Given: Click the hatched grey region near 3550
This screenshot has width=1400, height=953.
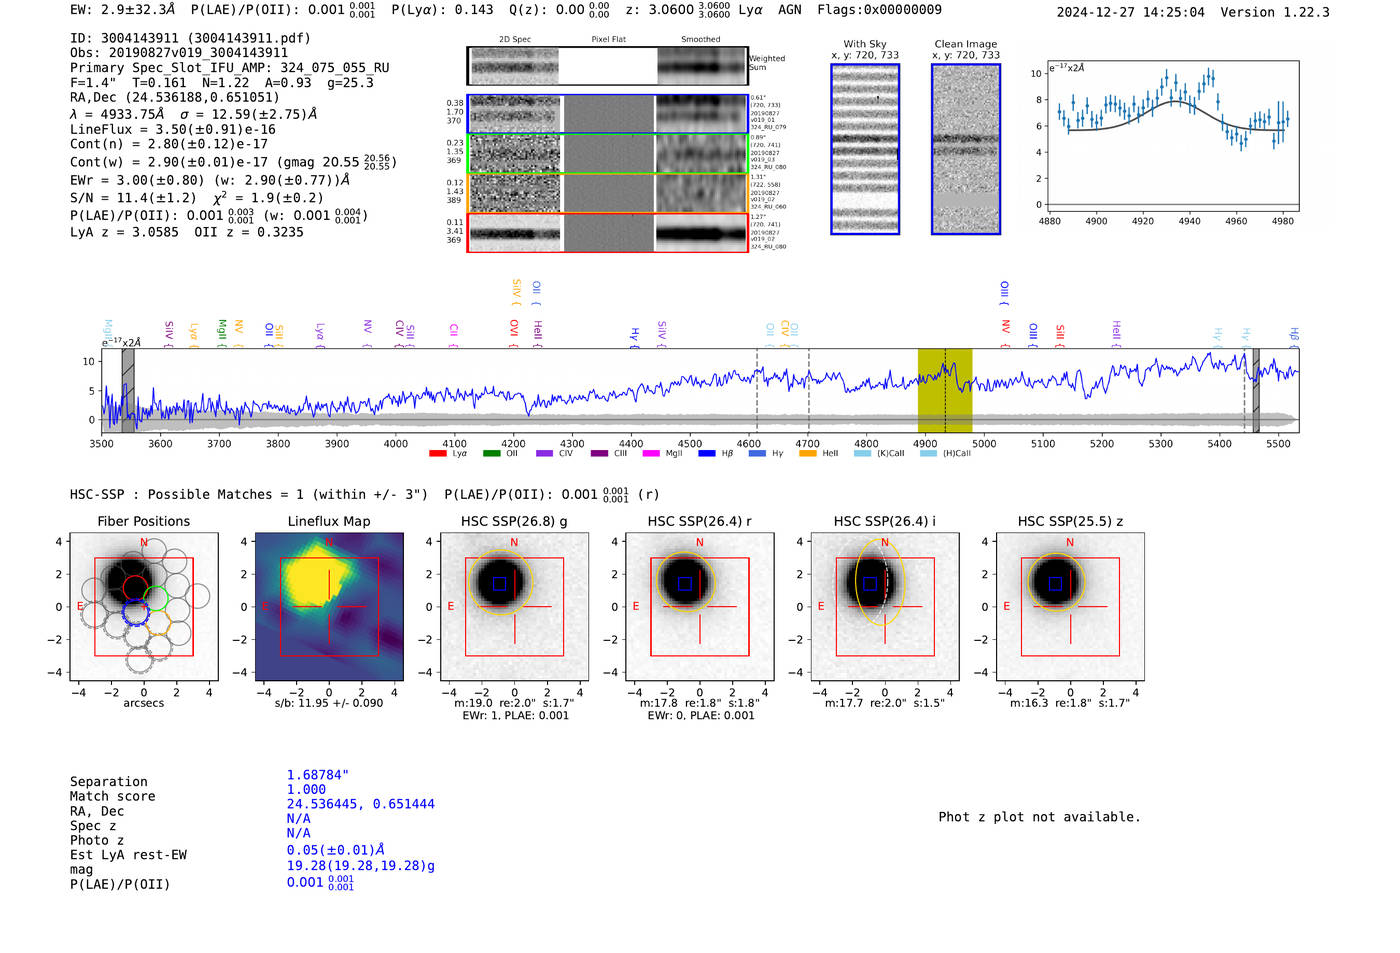Looking at the screenshot, I should [x=128, y=391].
